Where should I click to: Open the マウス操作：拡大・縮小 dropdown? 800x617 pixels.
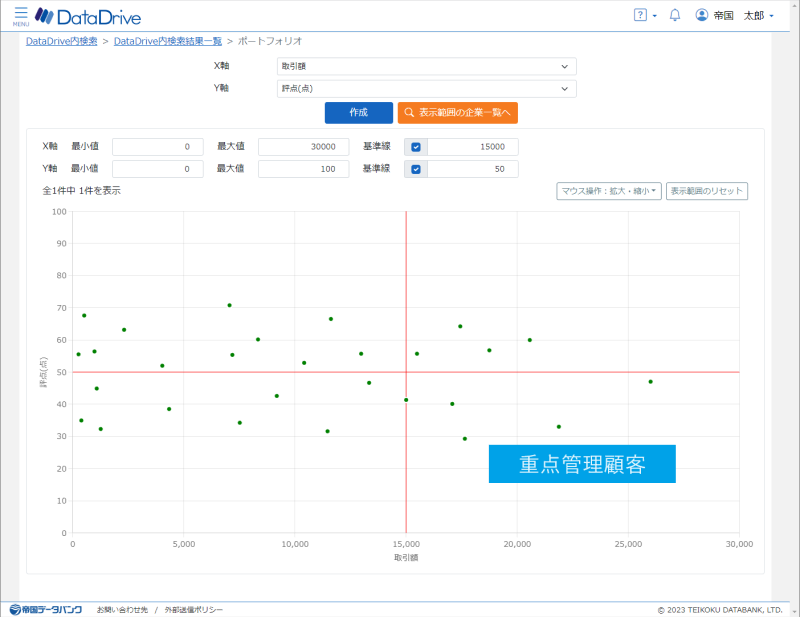pos(609,191)
